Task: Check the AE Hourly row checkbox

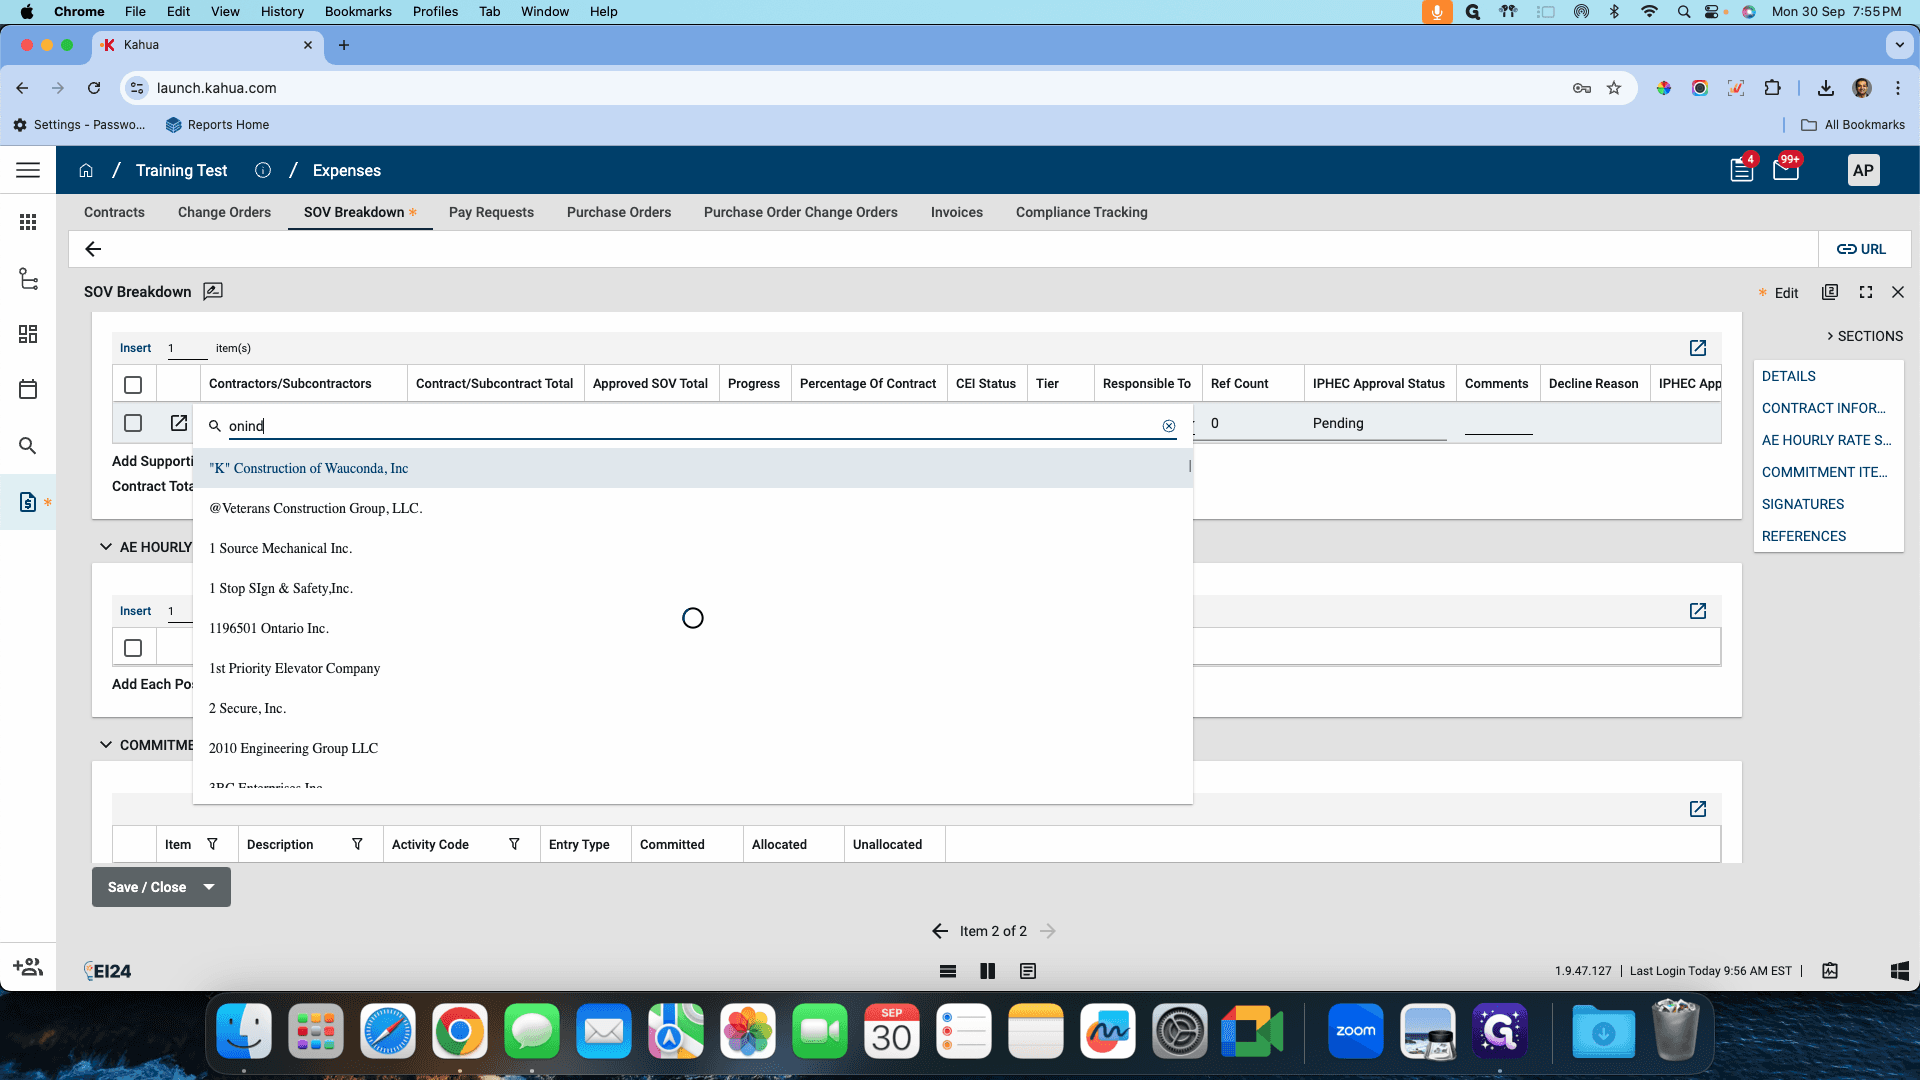Action: point(133,648)
